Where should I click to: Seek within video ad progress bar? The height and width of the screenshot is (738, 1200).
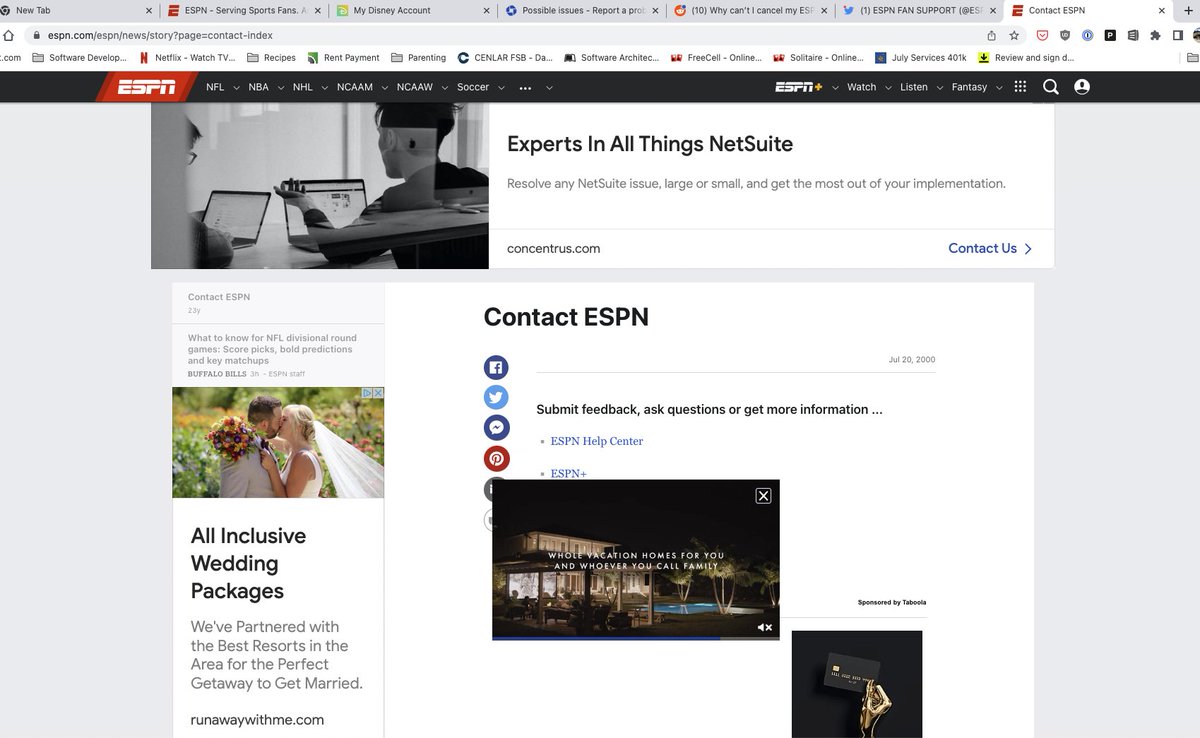click(636, 638)
